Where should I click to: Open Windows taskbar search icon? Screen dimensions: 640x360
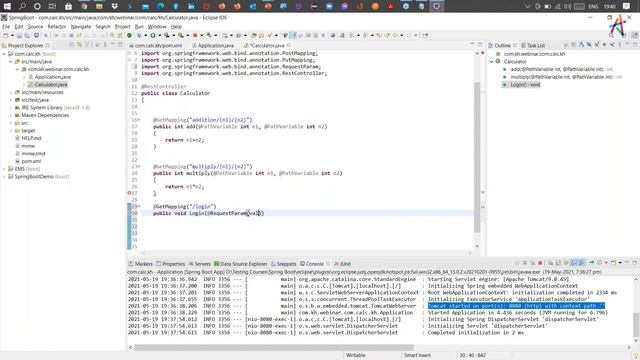[x=22, y=6]
